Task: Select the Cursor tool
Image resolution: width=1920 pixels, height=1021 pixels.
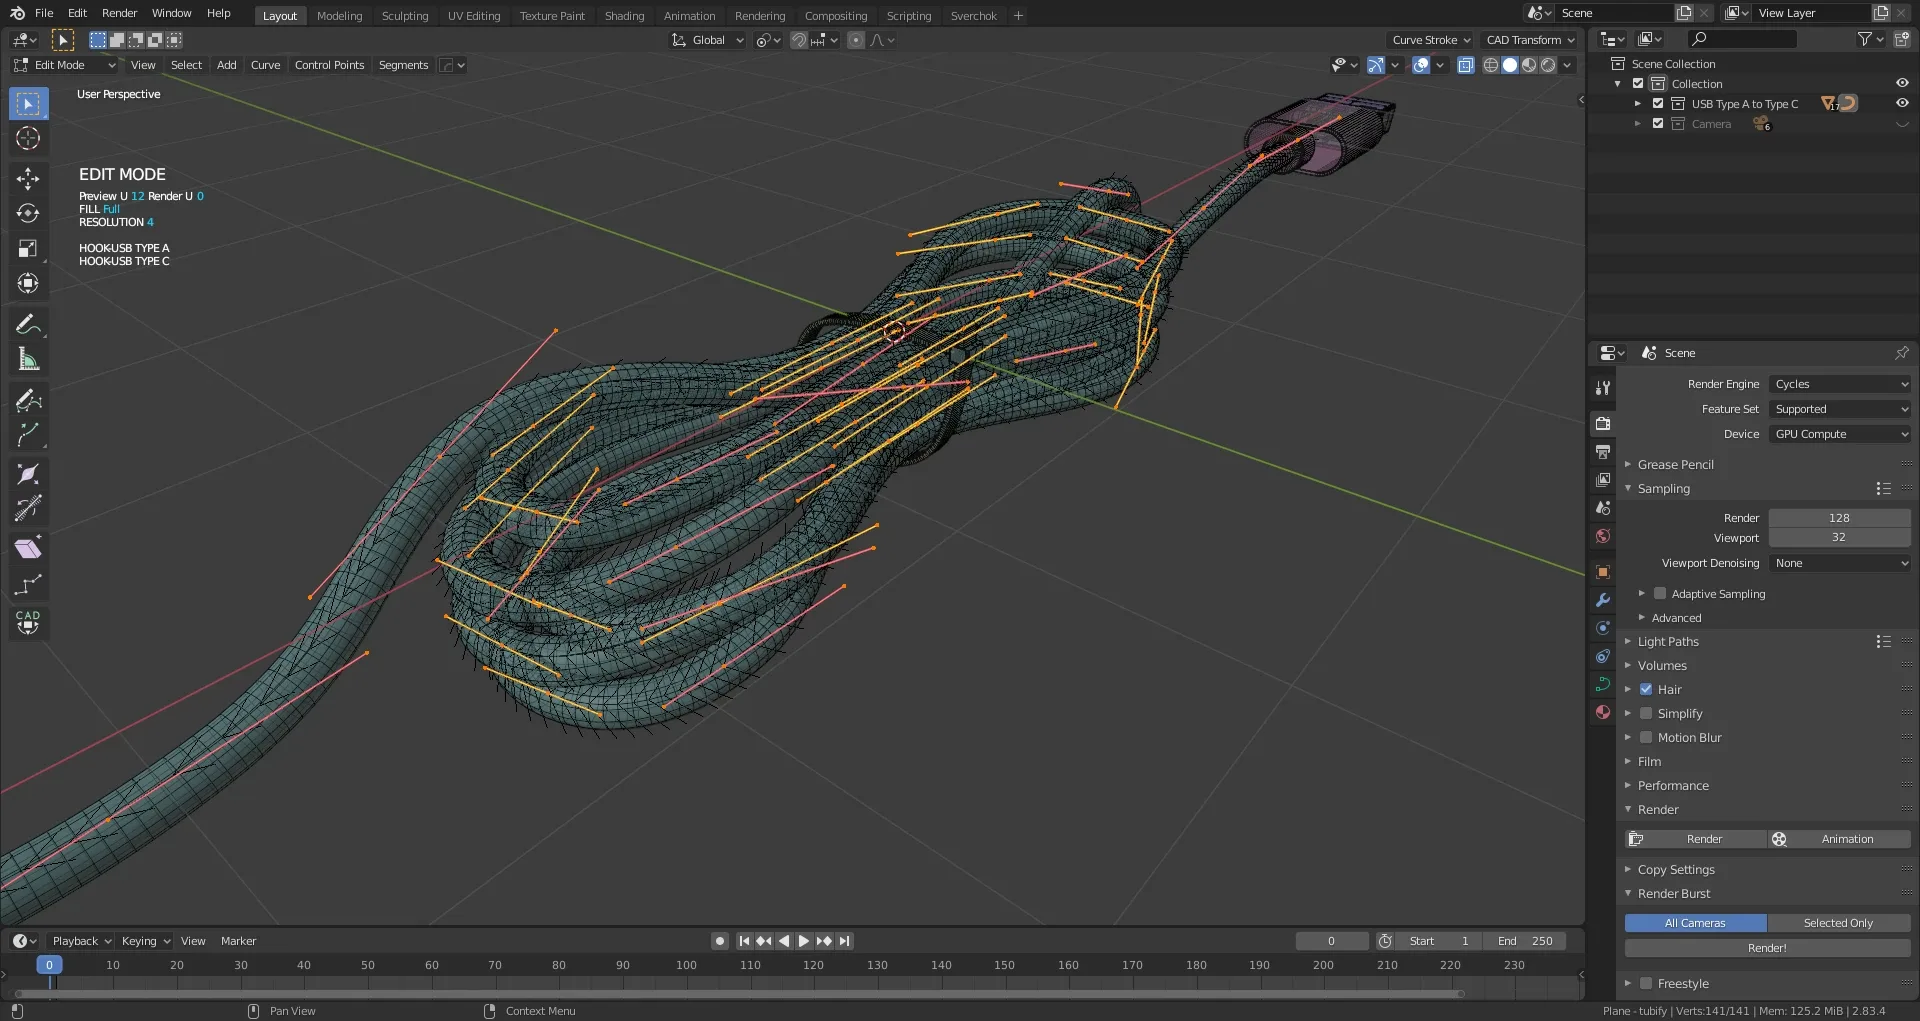Action: (x=28, y=139)
